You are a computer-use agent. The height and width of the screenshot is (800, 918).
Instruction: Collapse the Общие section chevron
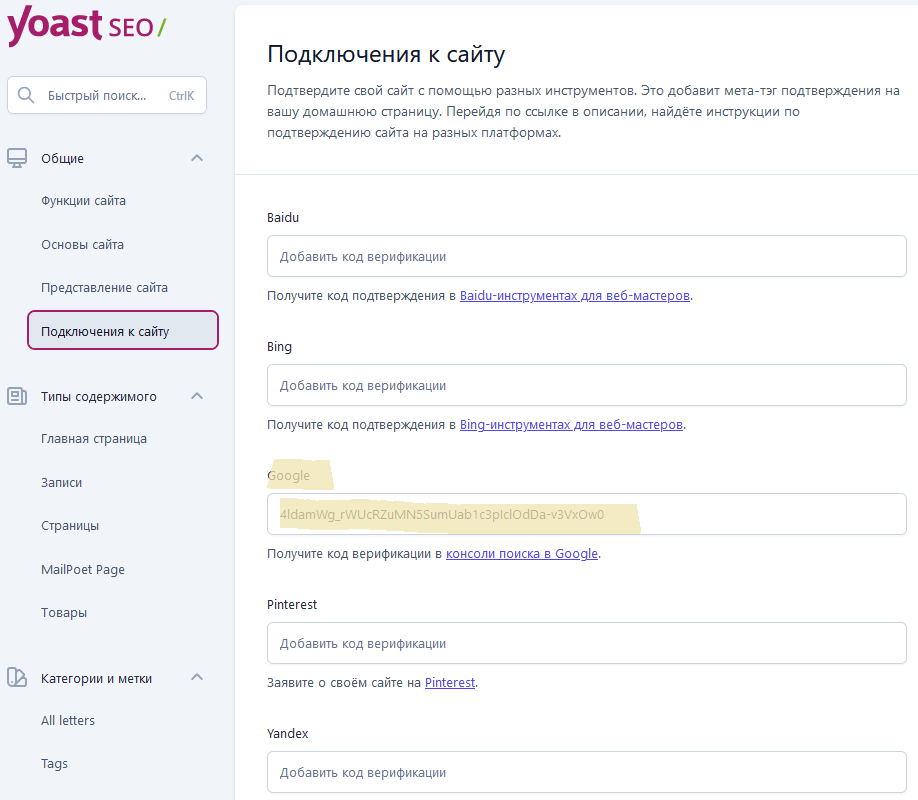coord(197,158)
